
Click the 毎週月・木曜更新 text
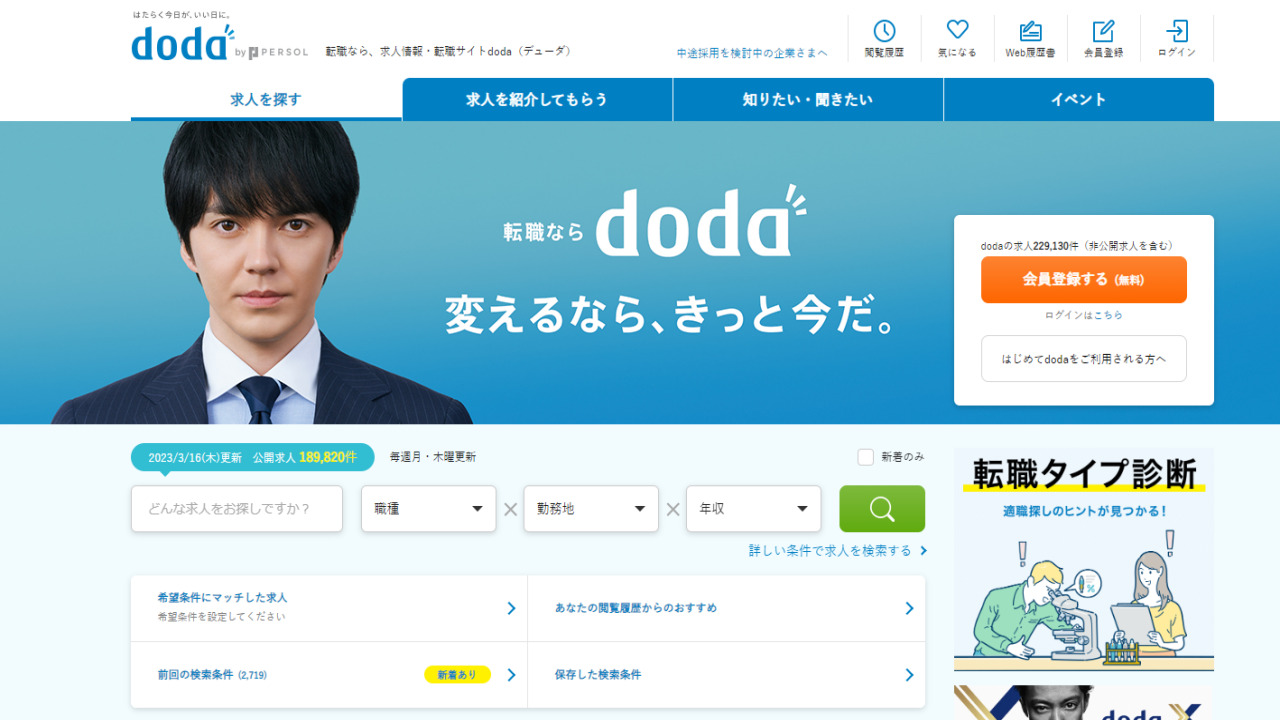pos(433,457)
